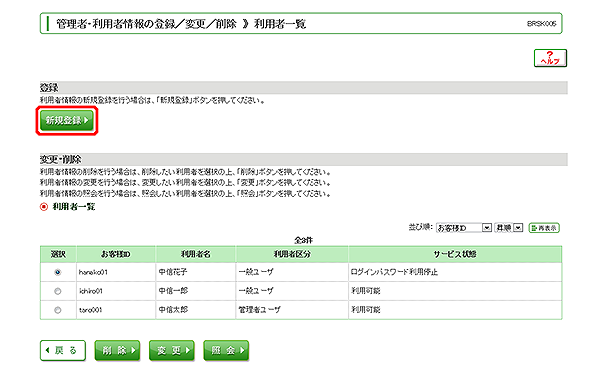This screenshot has width=600, height=374.
Task: Click the 変更 change button
Action: (171, 351)
